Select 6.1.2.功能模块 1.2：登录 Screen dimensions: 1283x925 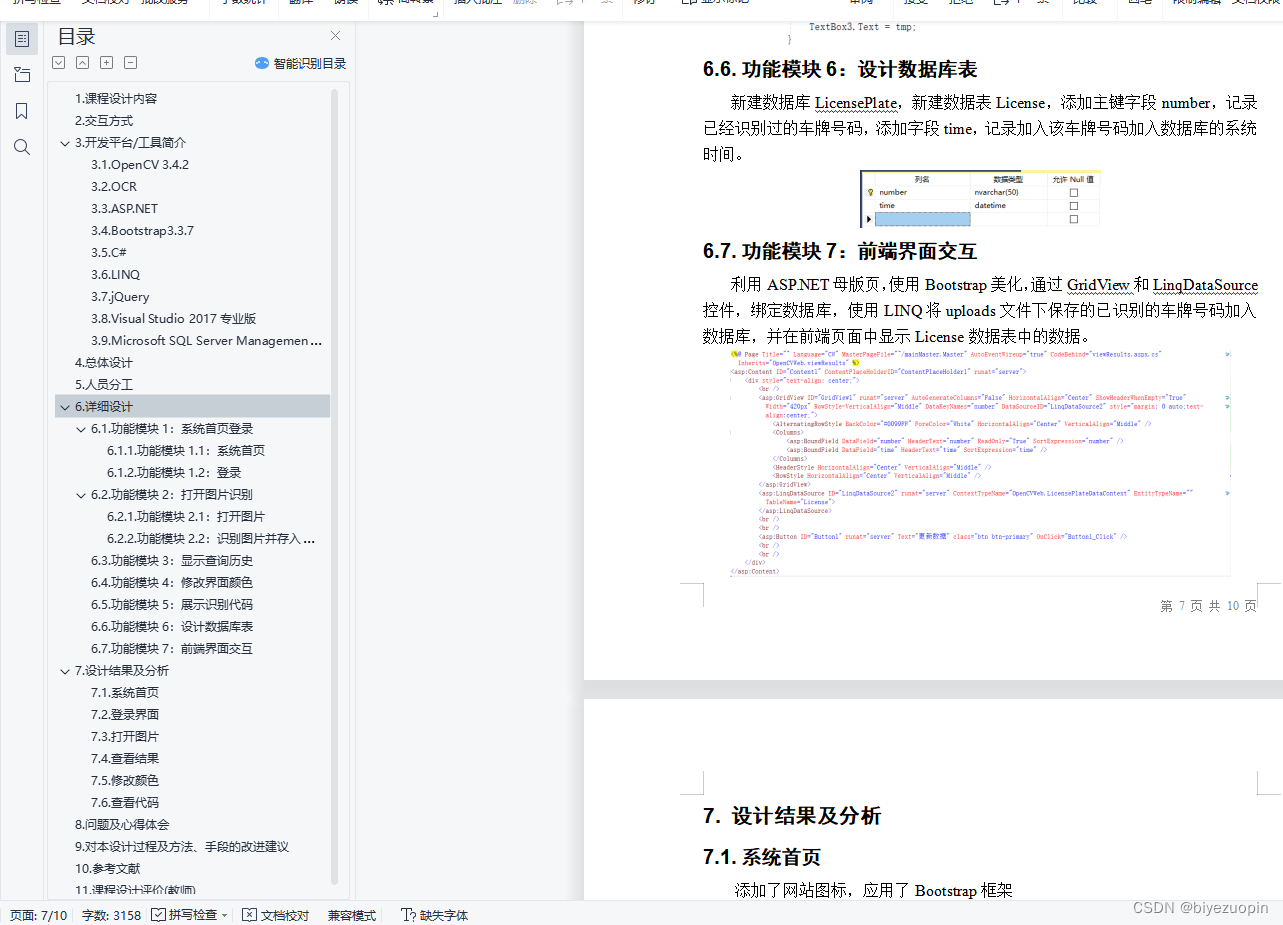coord(174,473)
